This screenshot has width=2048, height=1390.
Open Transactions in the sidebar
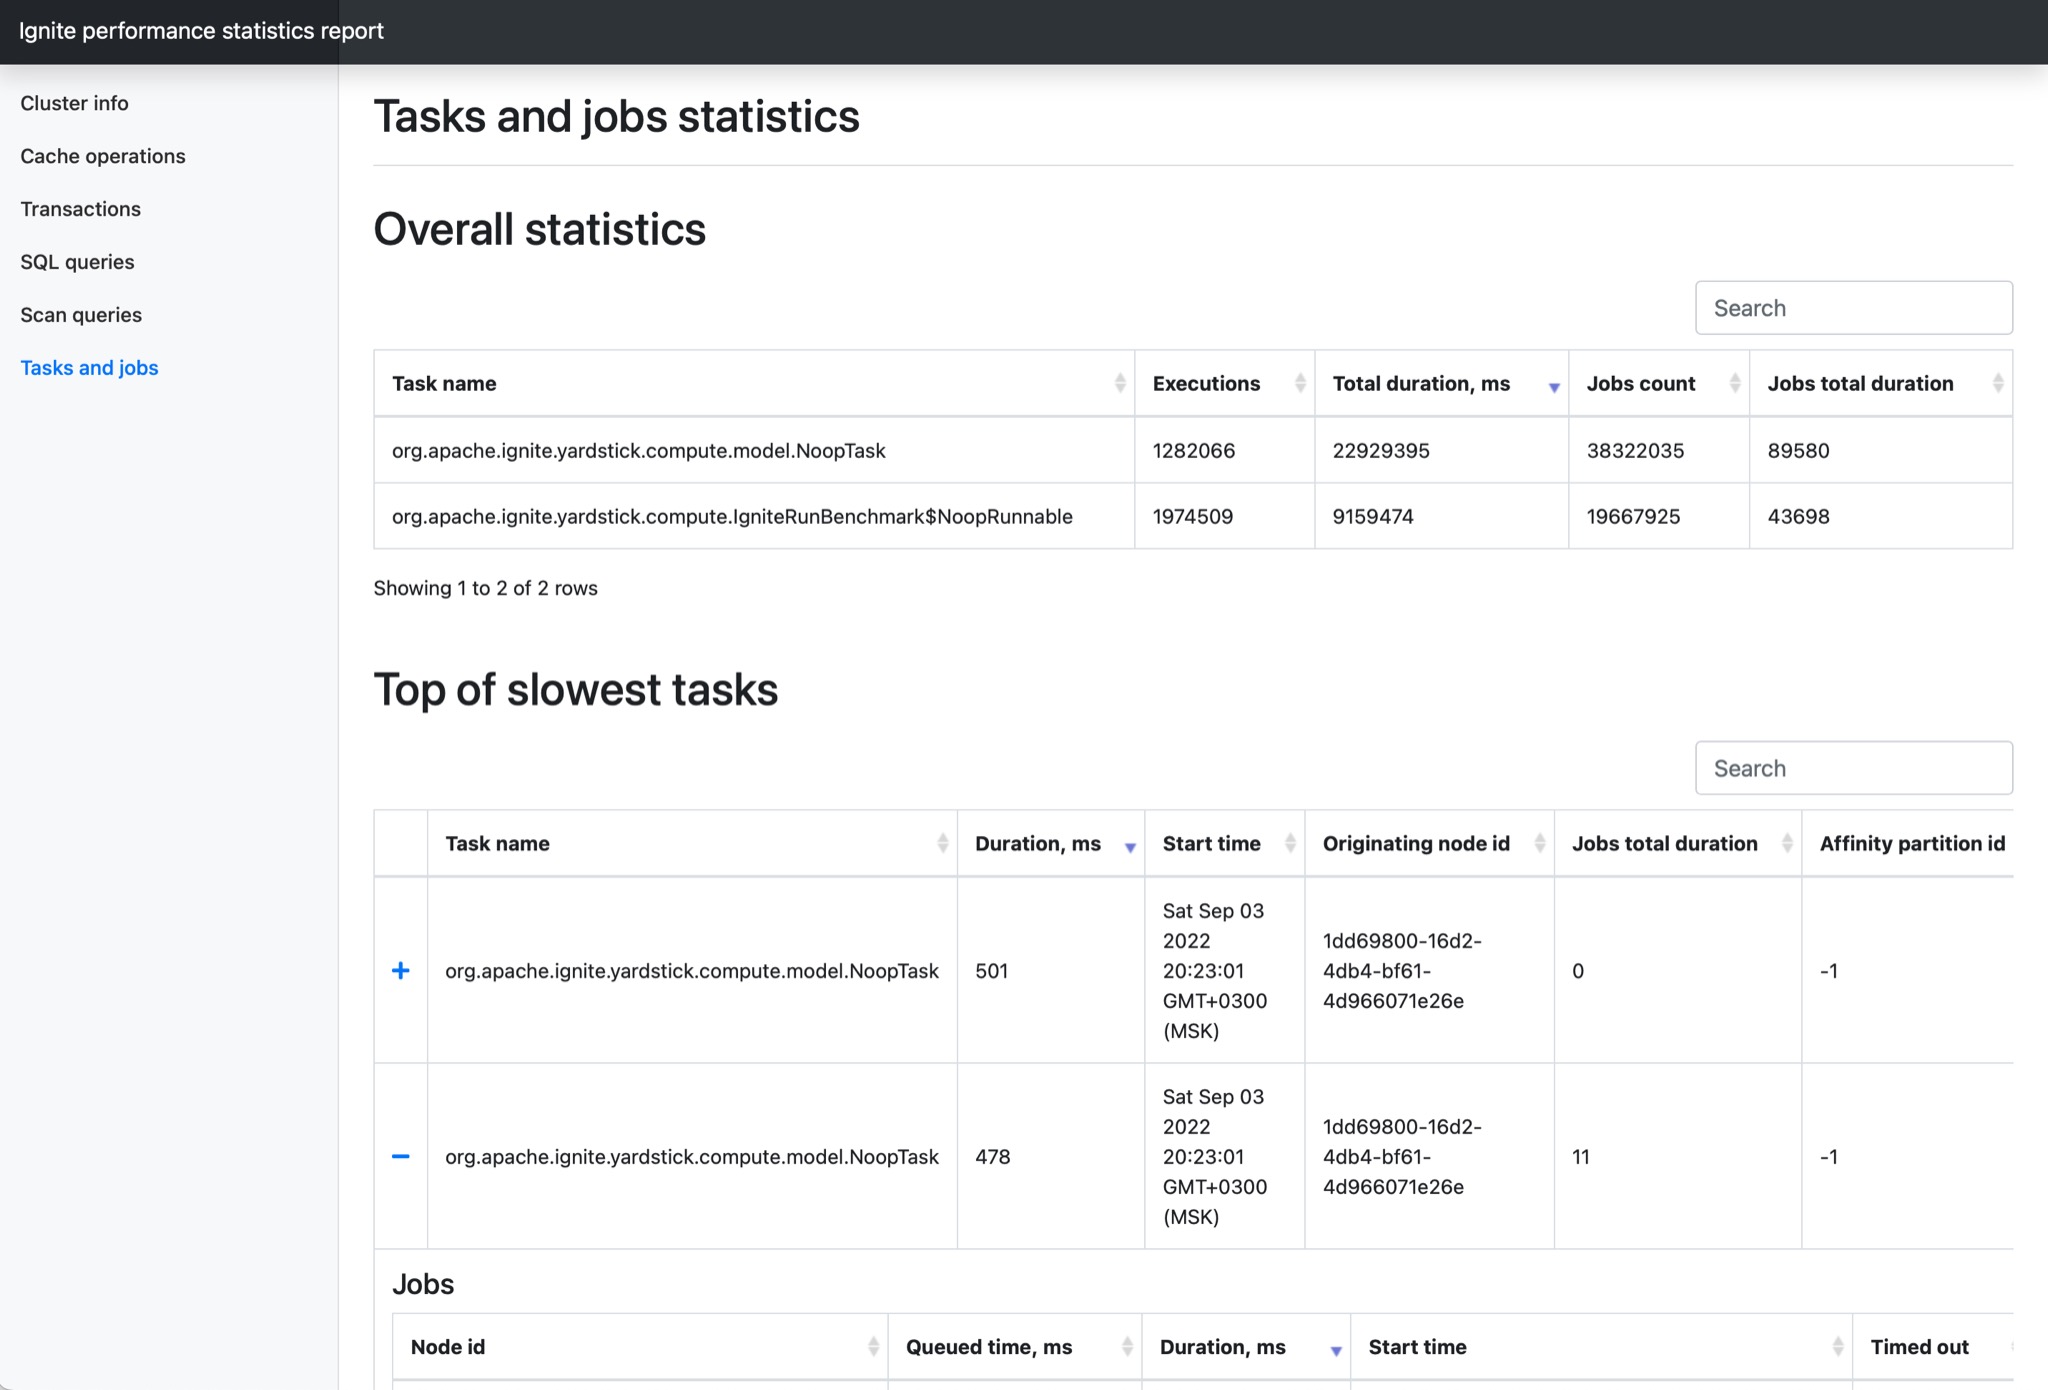click(x=80, y=209)
